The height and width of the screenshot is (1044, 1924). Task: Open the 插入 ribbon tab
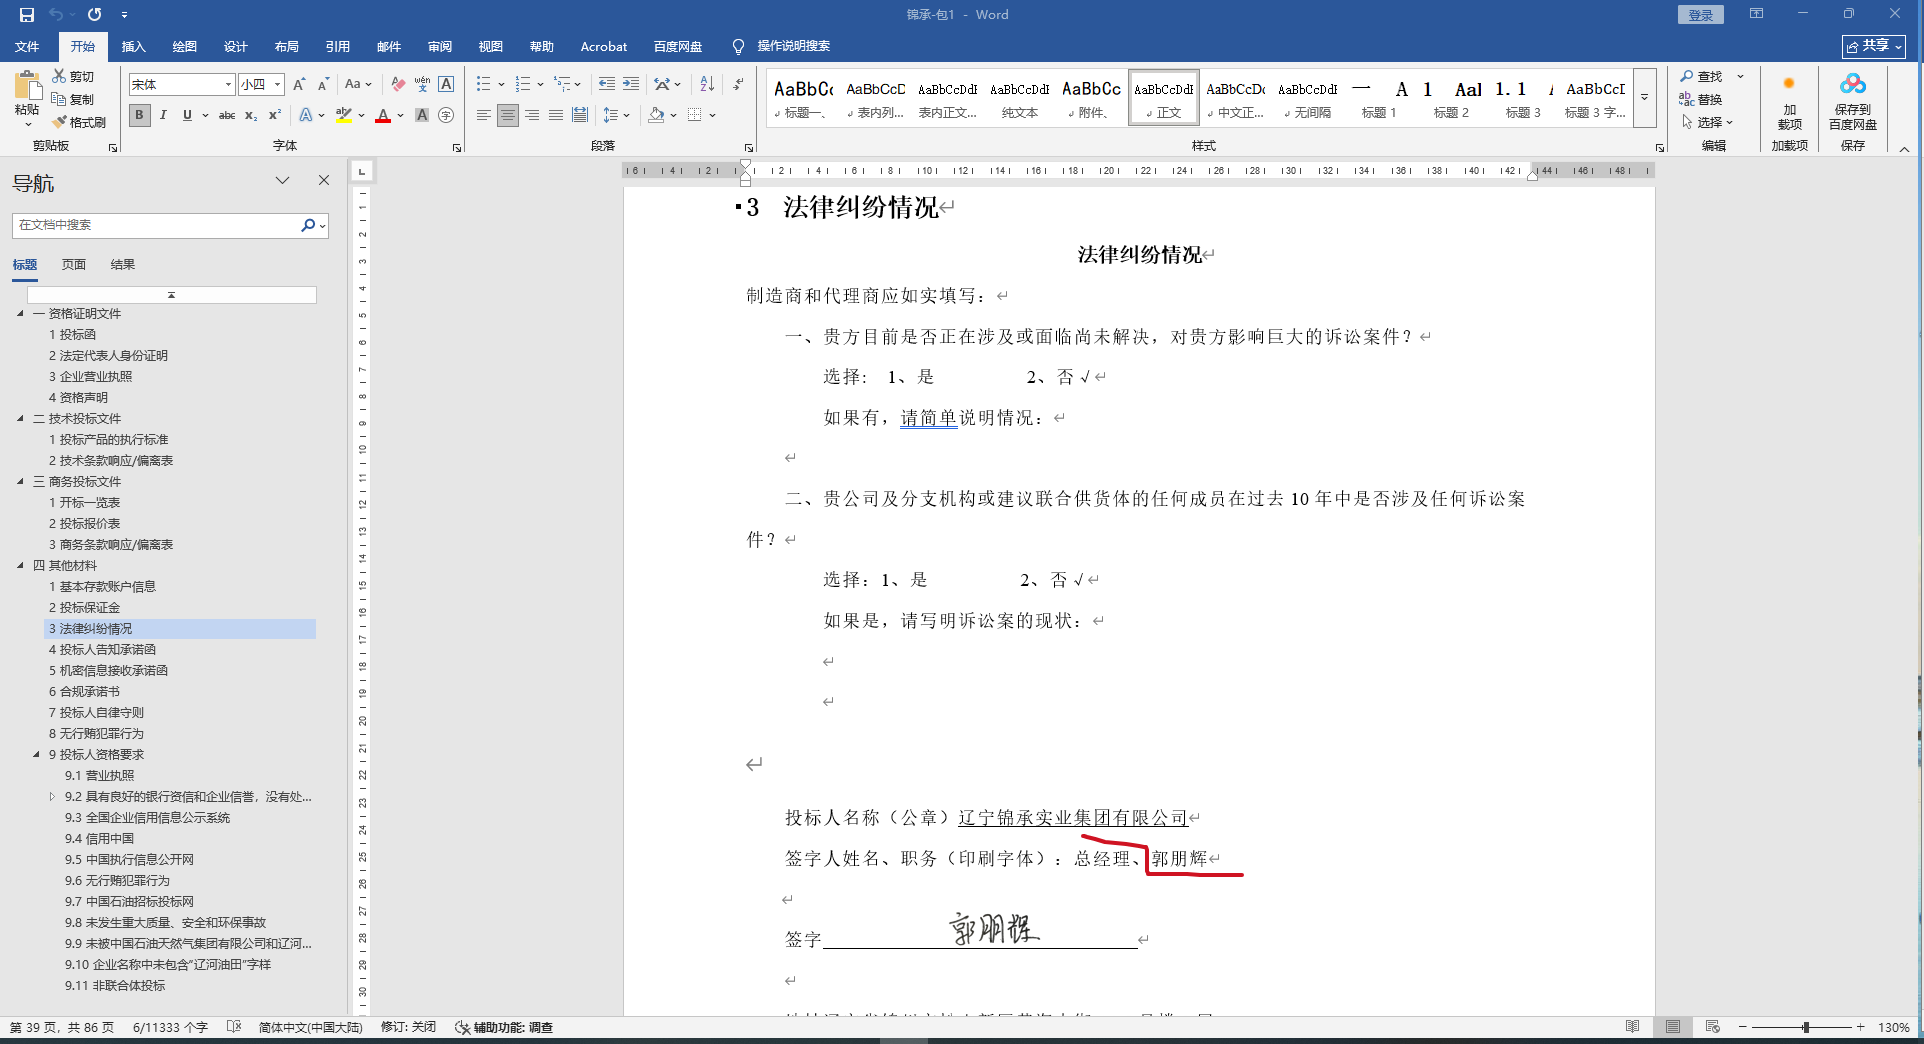(x=133, y=46)
